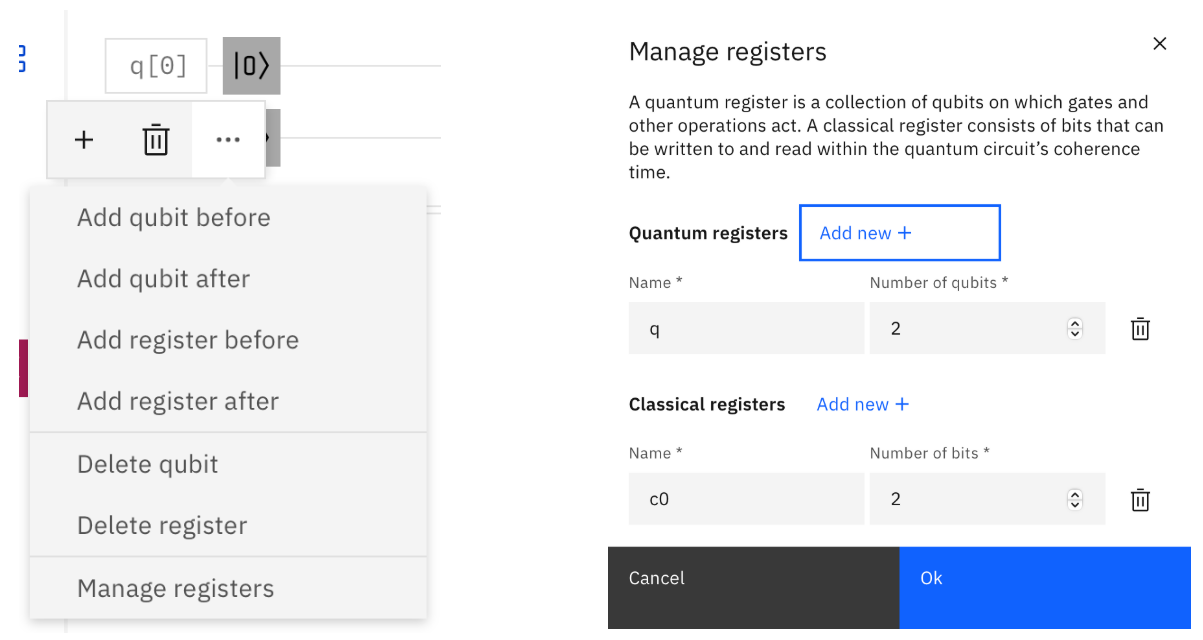
Task: Choose Add qubit after
Action: [x=164, y=279]
